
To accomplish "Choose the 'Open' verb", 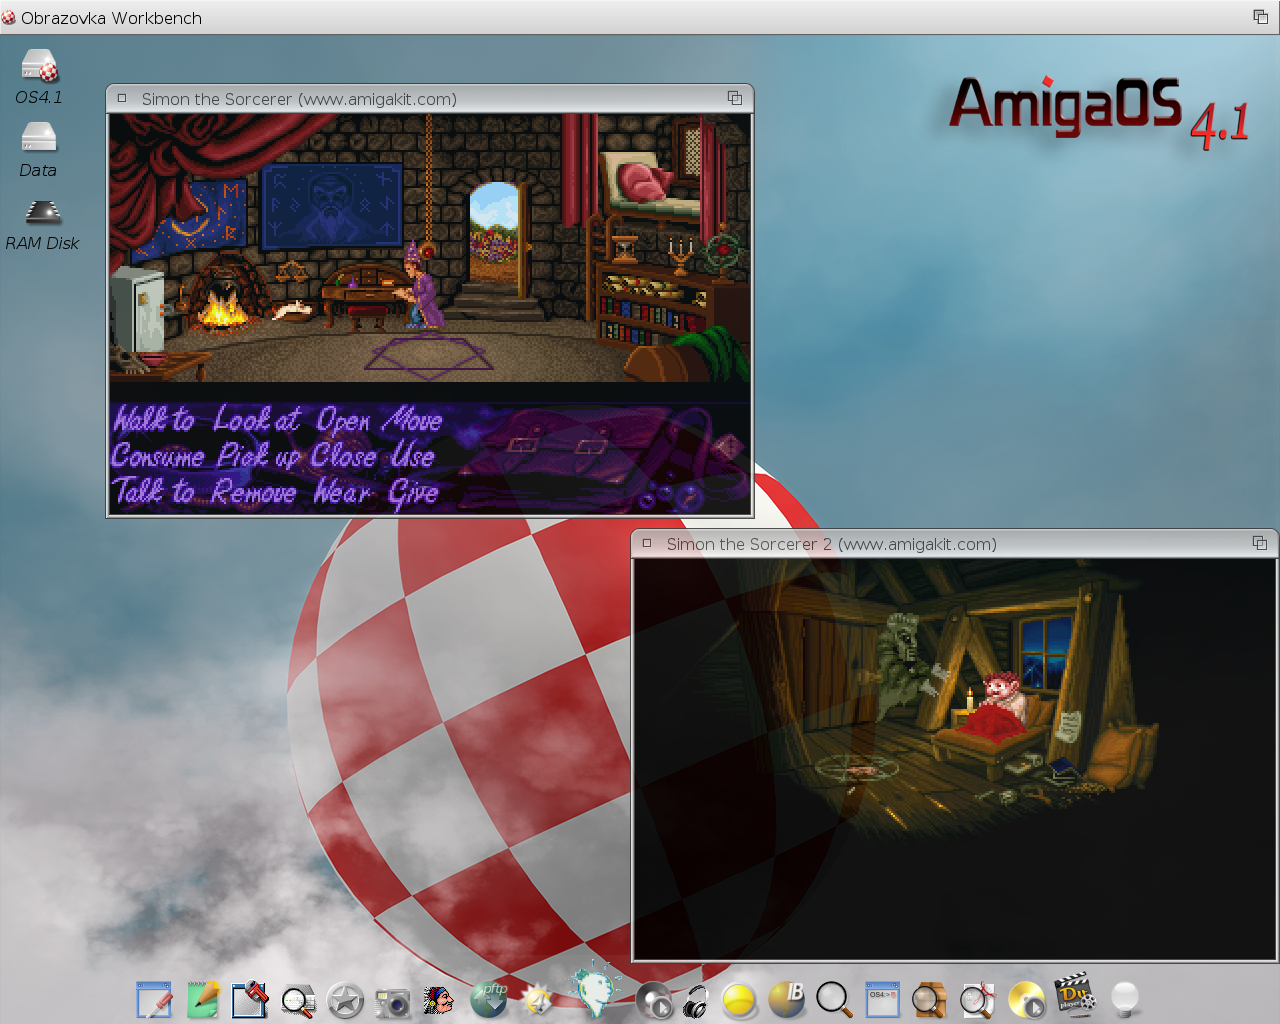I will (x=343, y=421).
